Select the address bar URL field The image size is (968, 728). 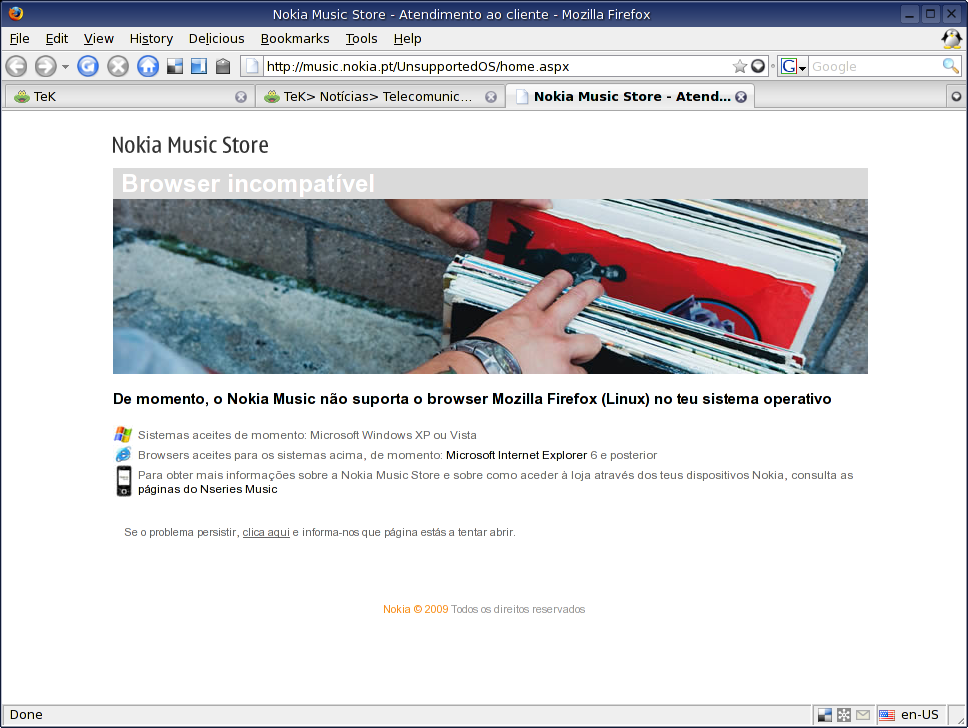pyautogui.click(x=497, y=66)
